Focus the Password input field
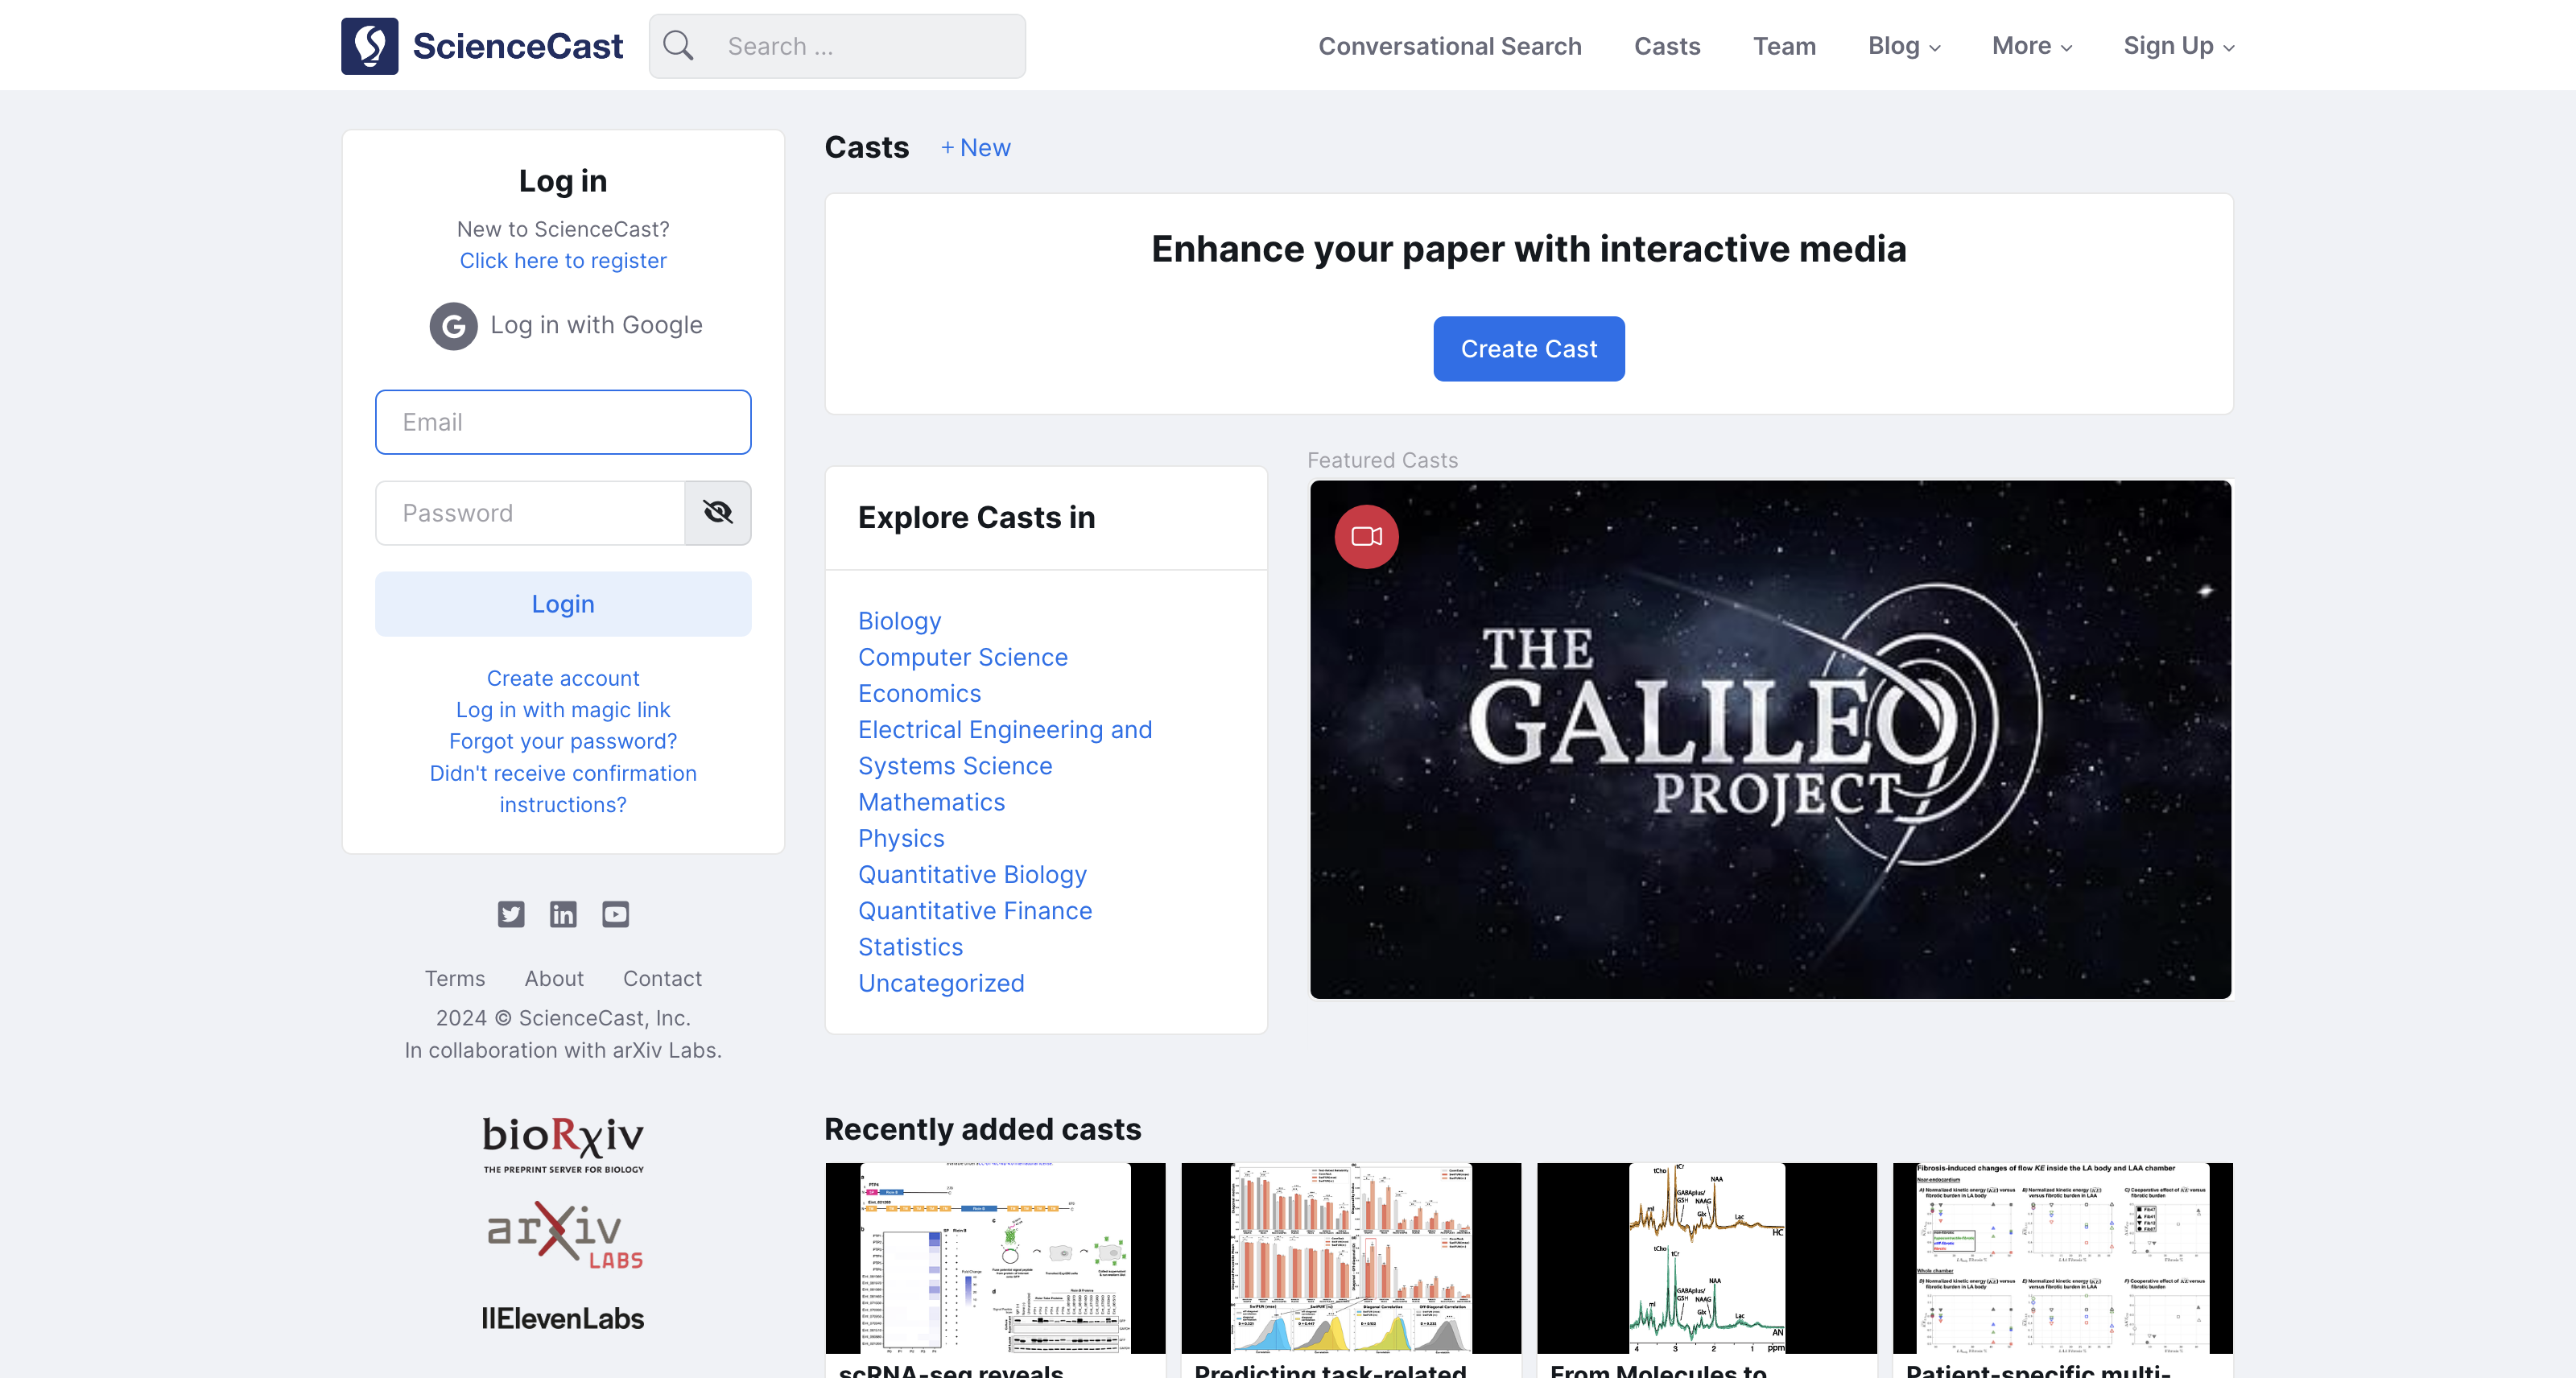The image size is (2576, 1378). point(530,513)
